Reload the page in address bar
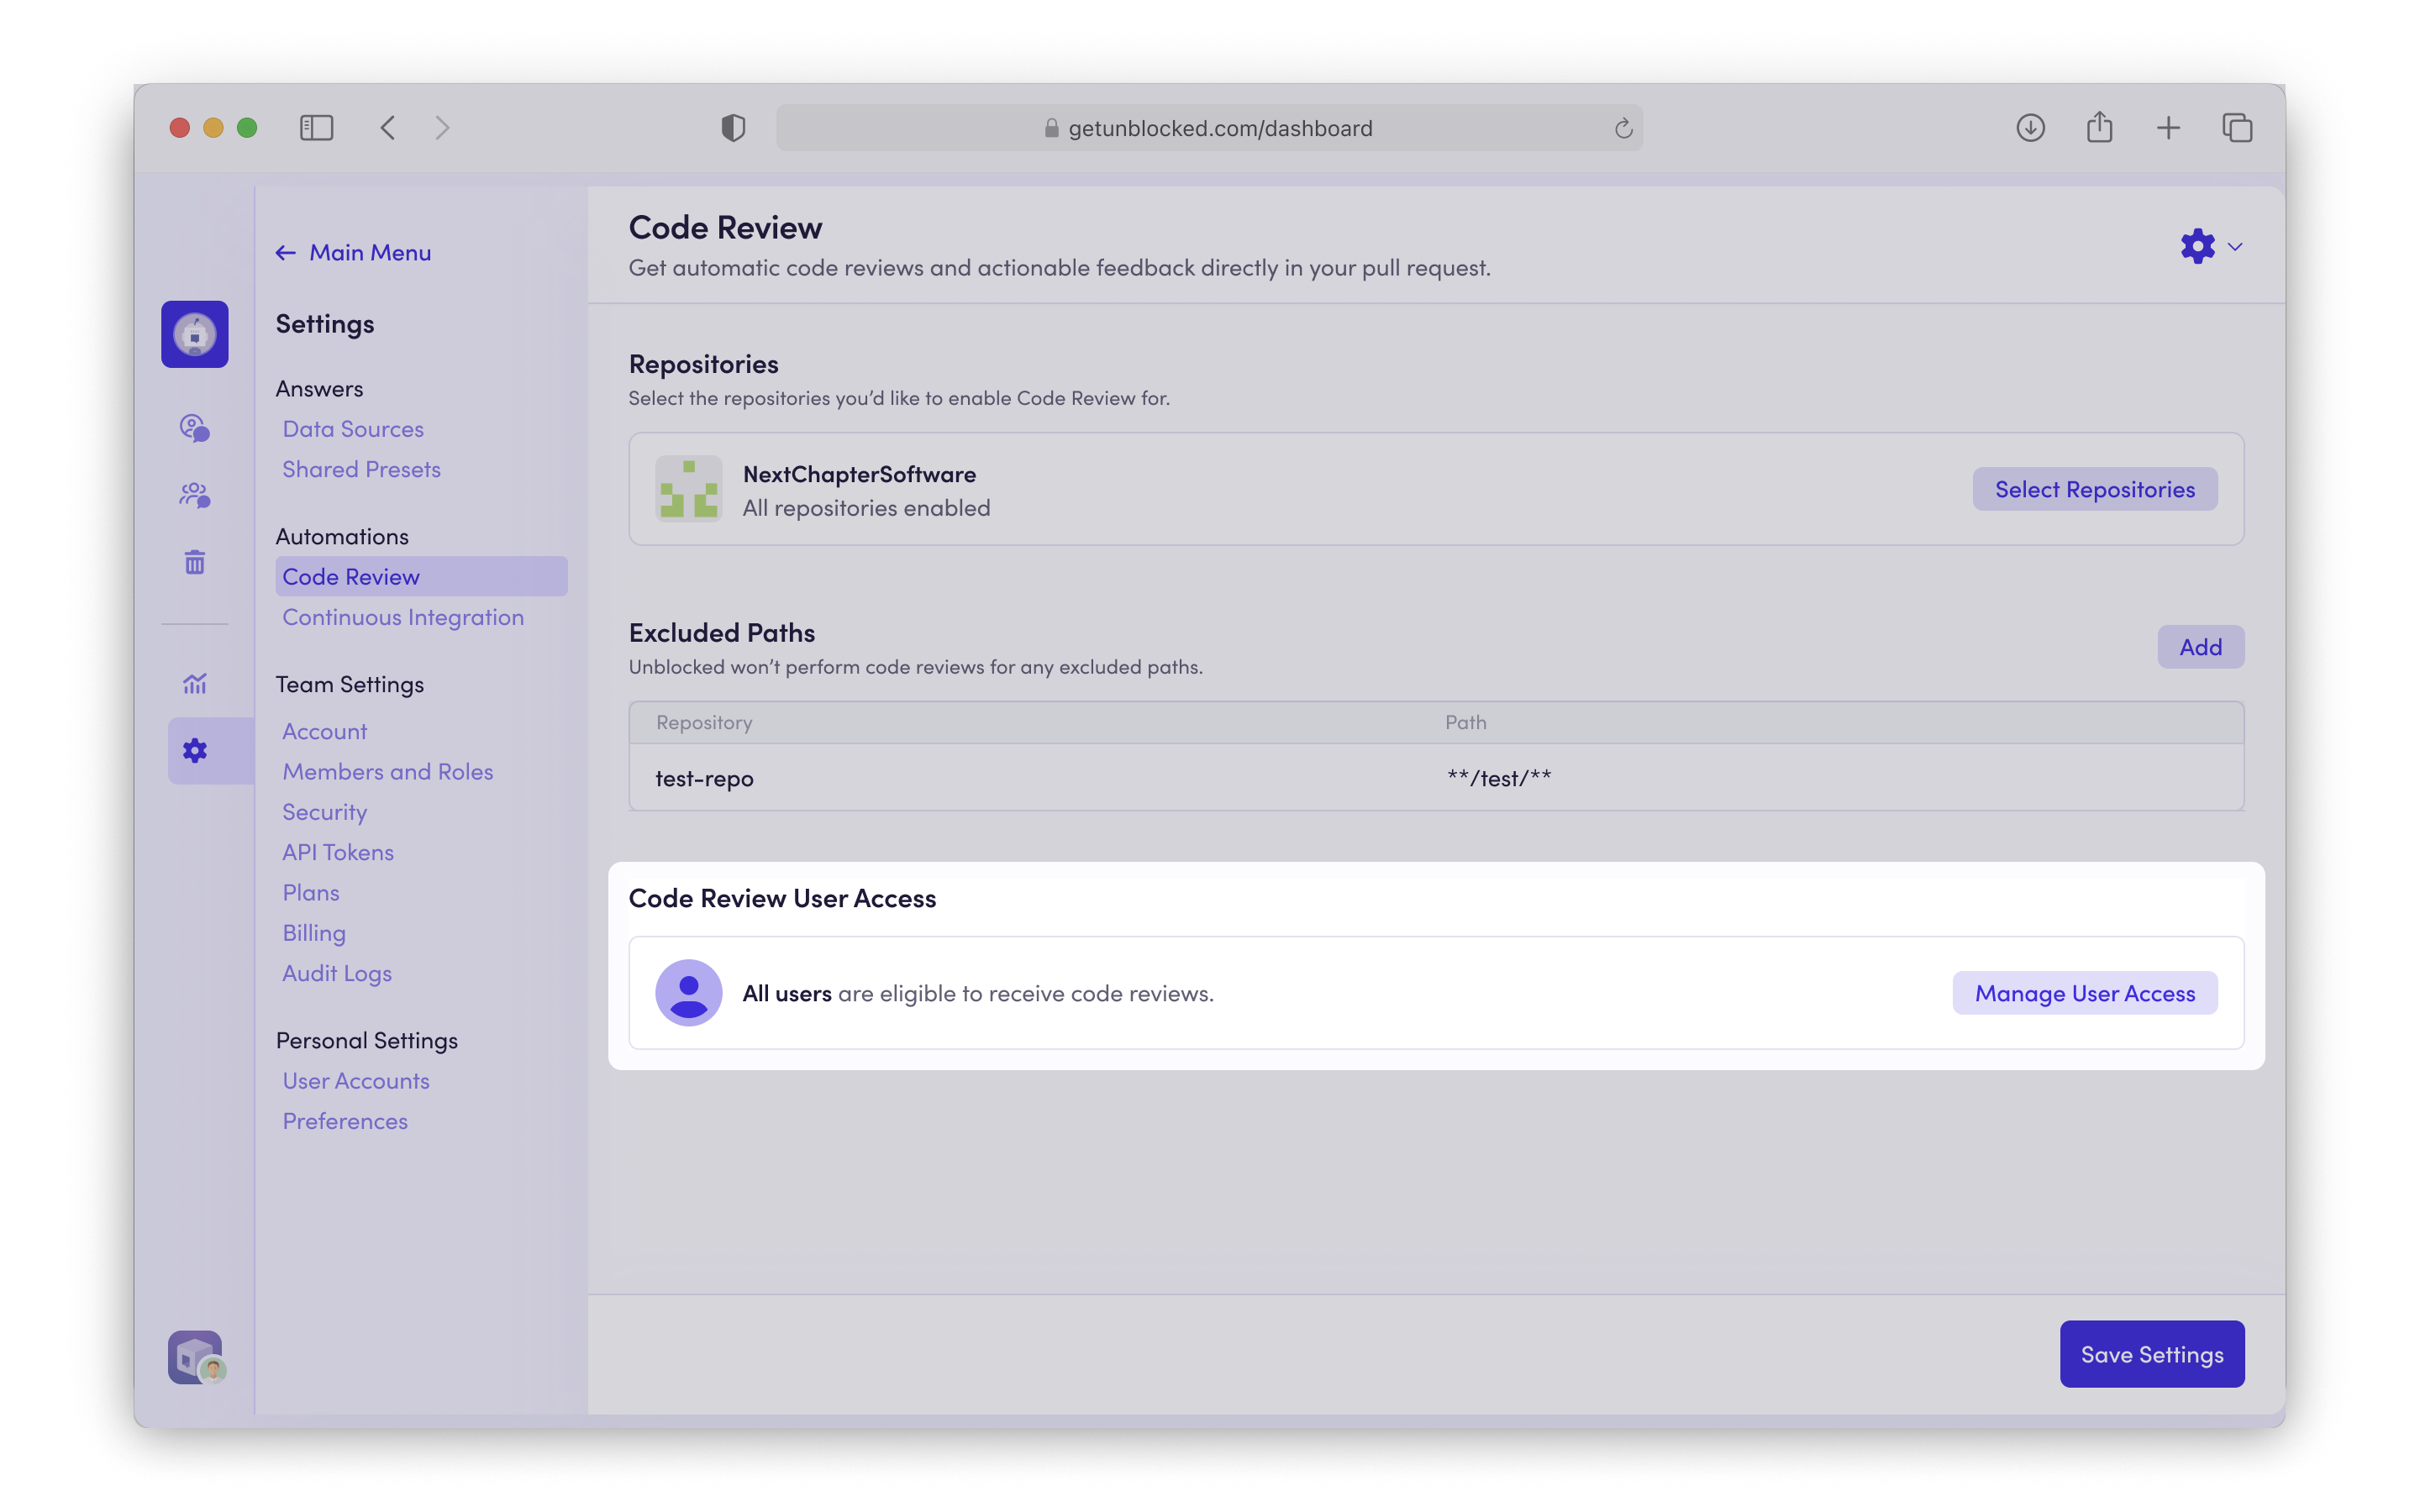The image size is (2420, 1512). pos(1623,128)
